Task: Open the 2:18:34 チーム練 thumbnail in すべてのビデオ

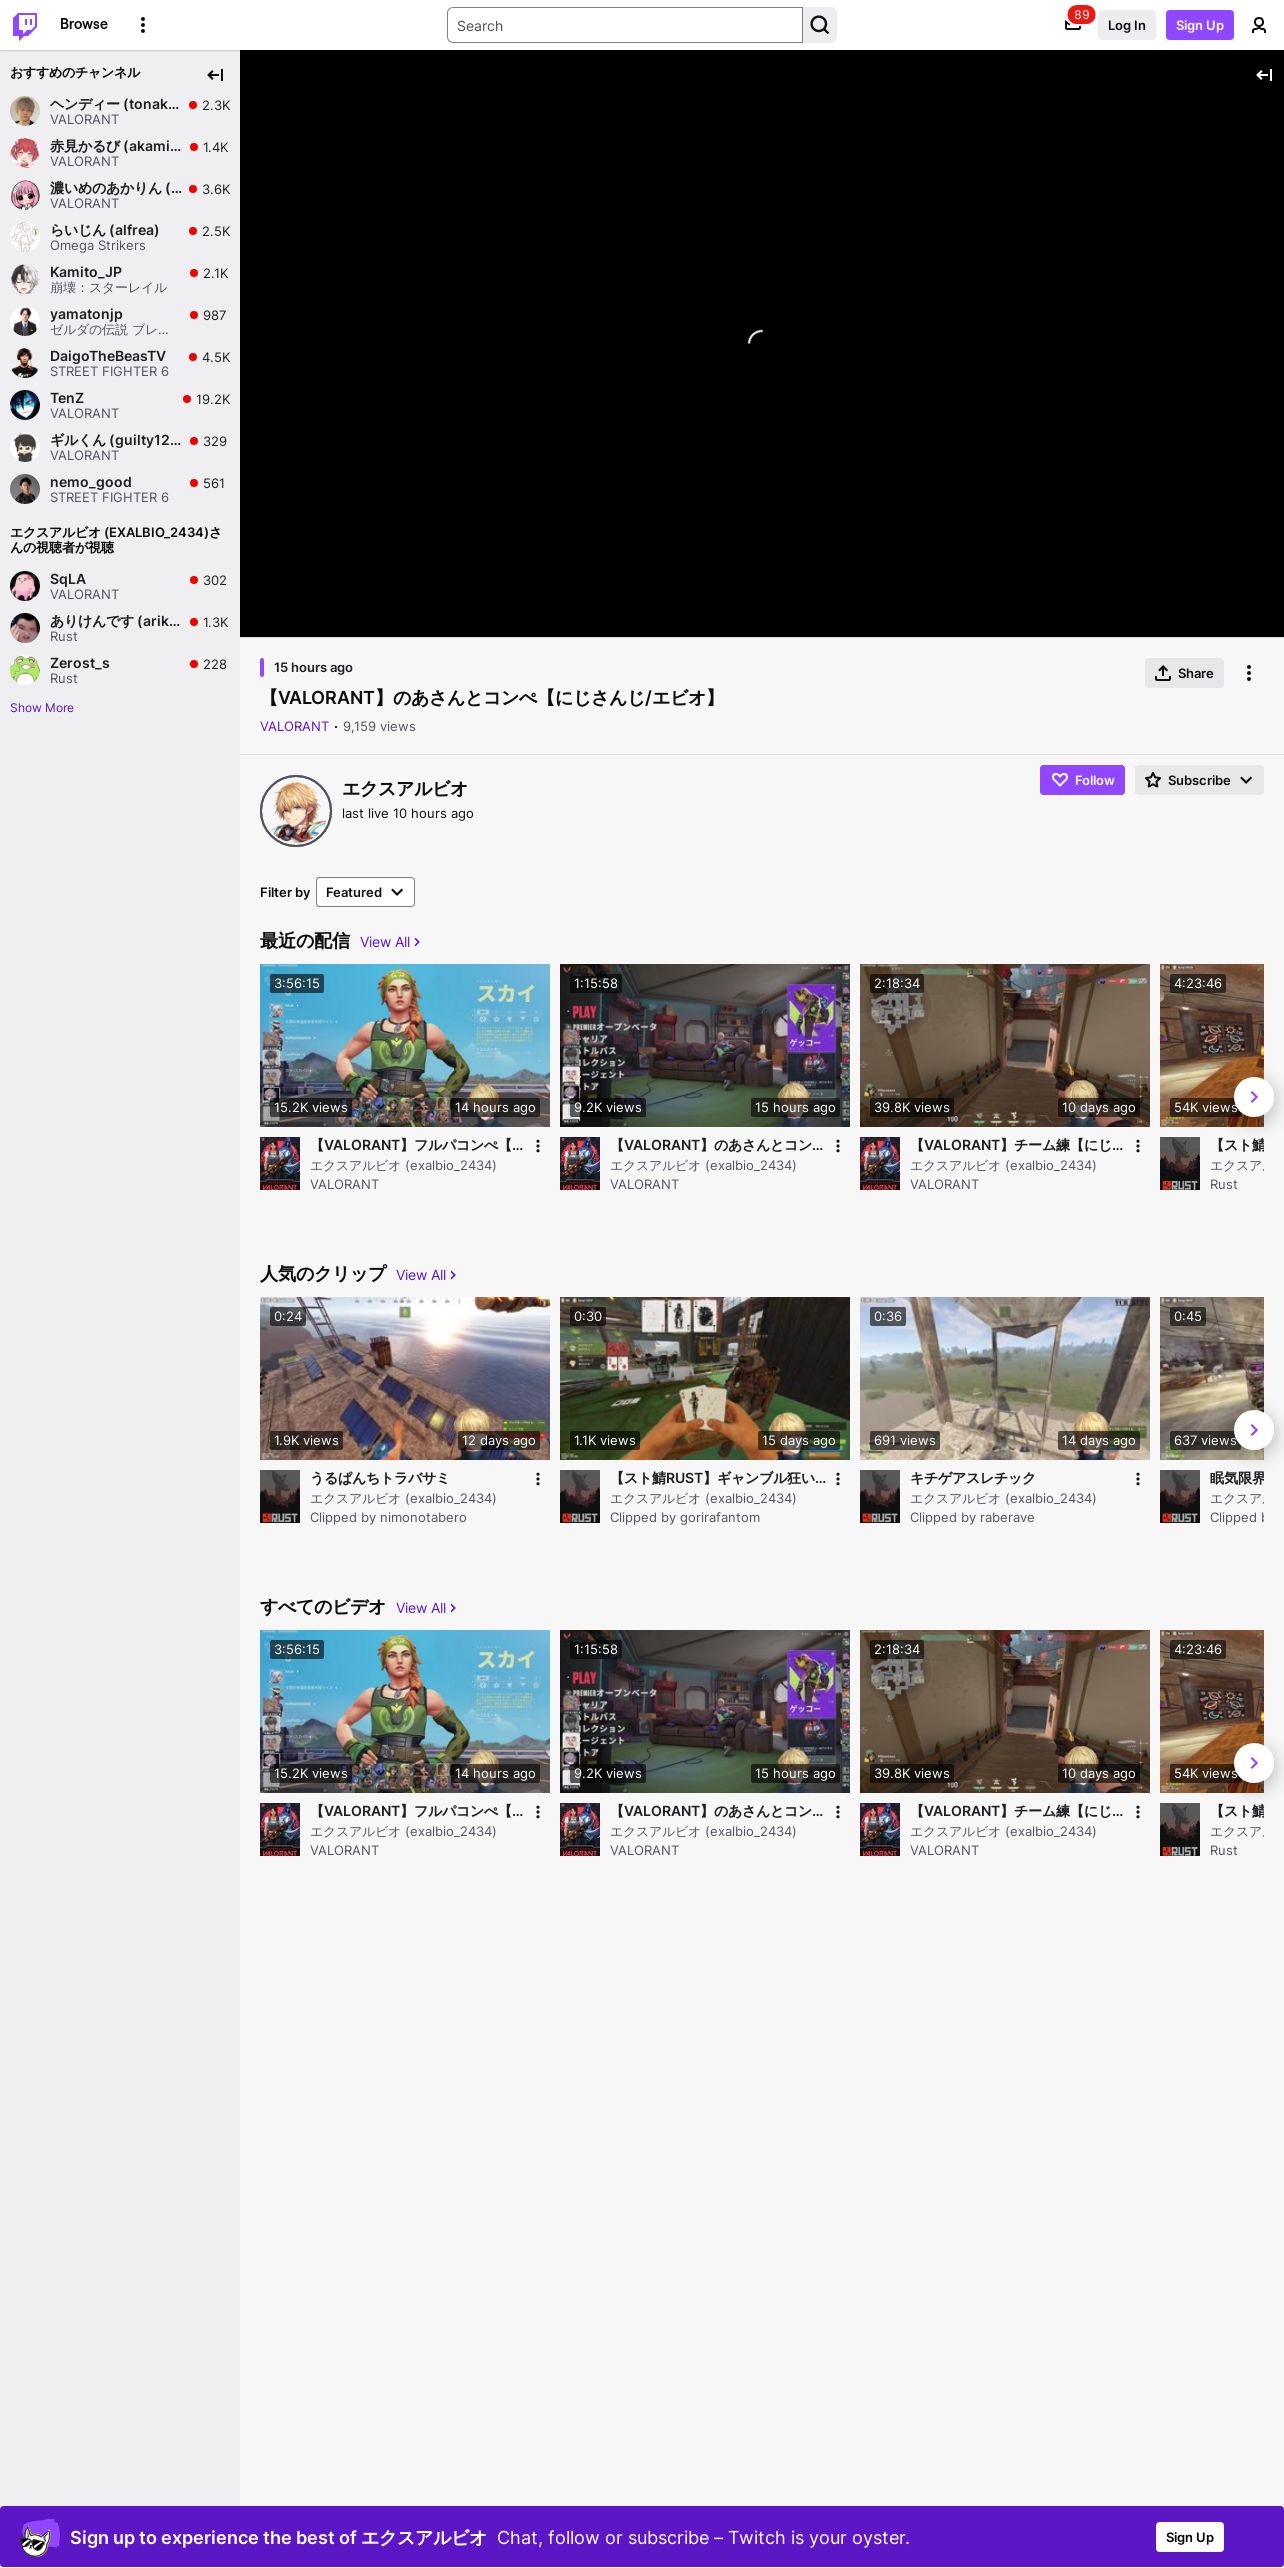Action: click(x=1005, y=1711)
